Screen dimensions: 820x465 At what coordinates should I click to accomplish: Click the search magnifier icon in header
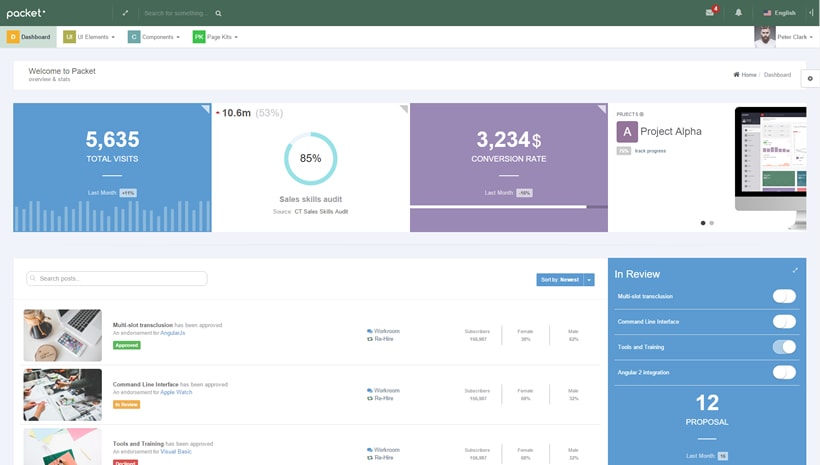pyautogui.click(x=218, y=13)
